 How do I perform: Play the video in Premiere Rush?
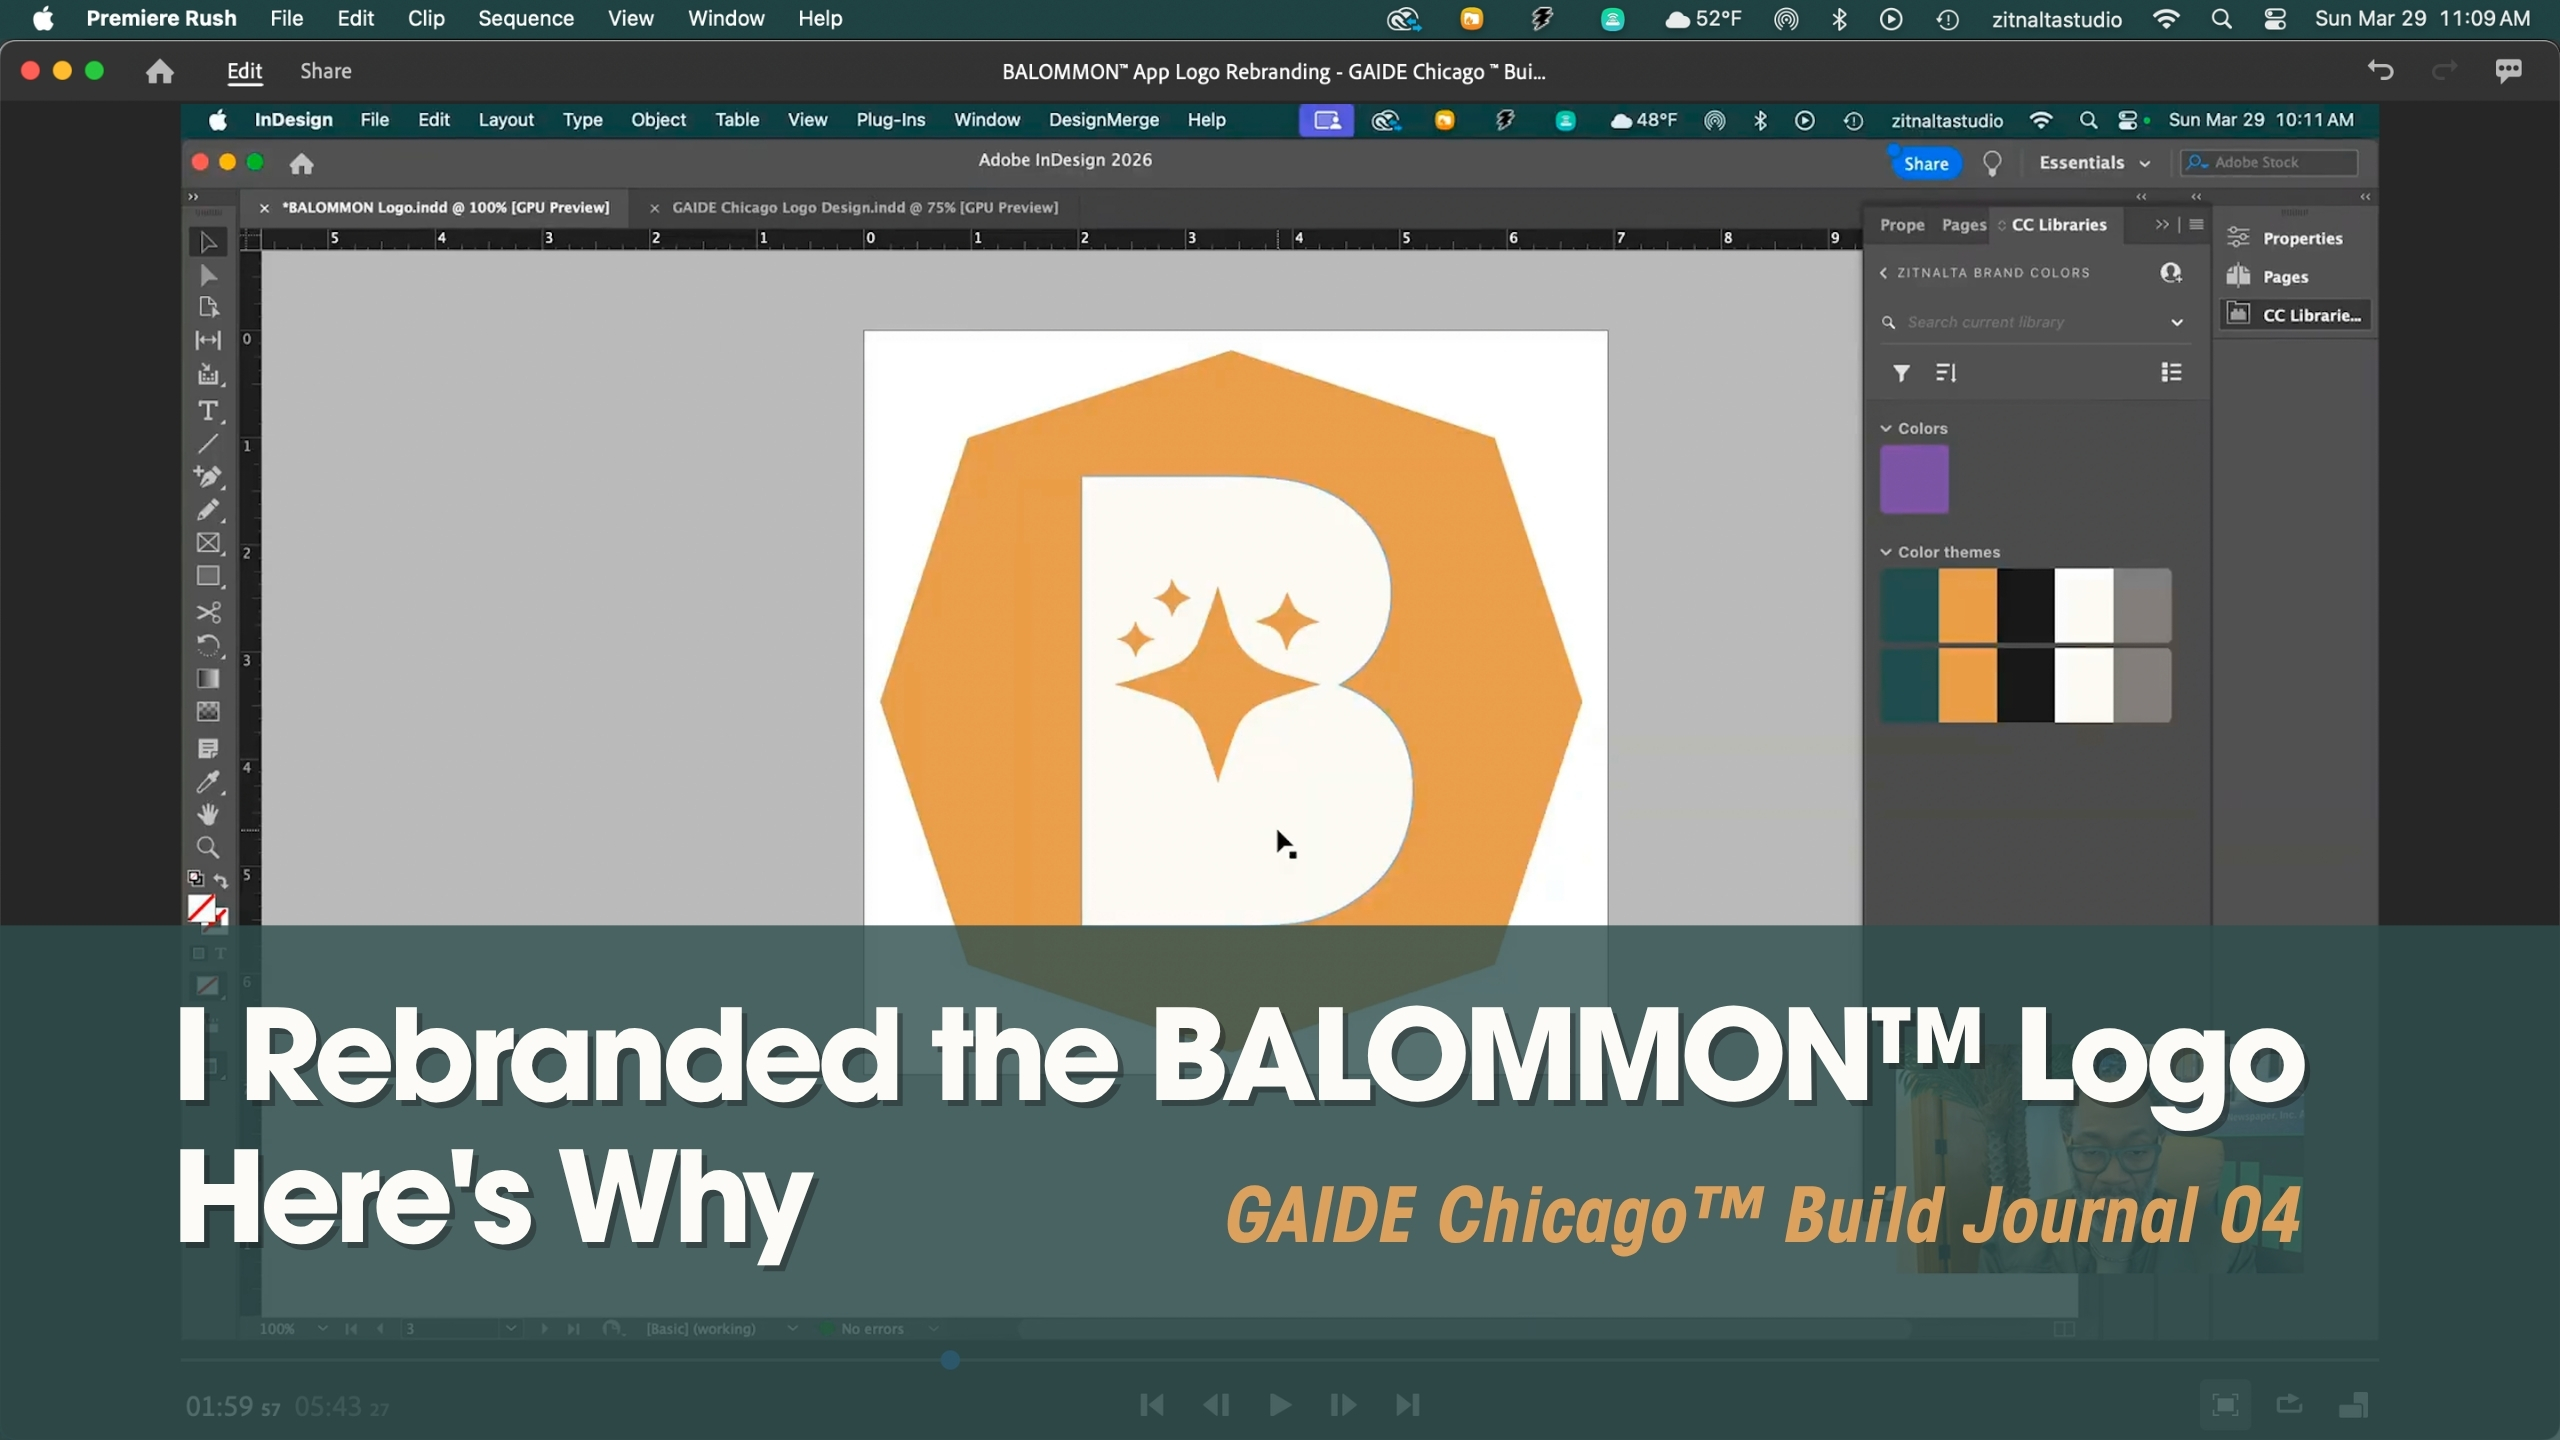point(1279,1405)
